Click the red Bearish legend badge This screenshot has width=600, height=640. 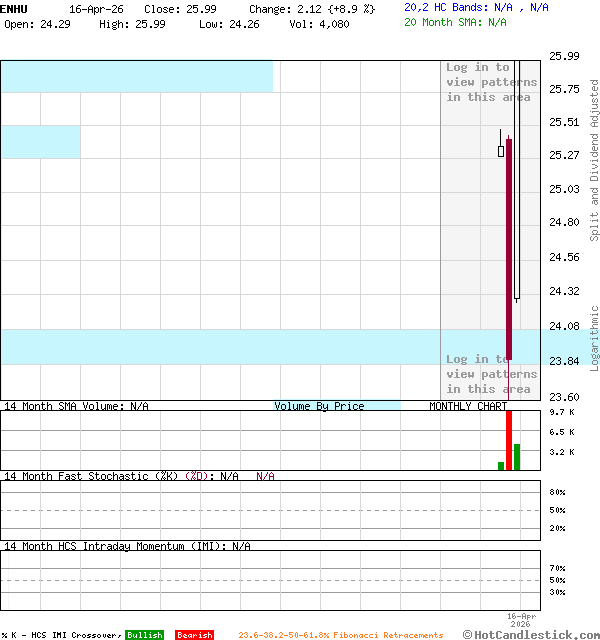[194, 635]
